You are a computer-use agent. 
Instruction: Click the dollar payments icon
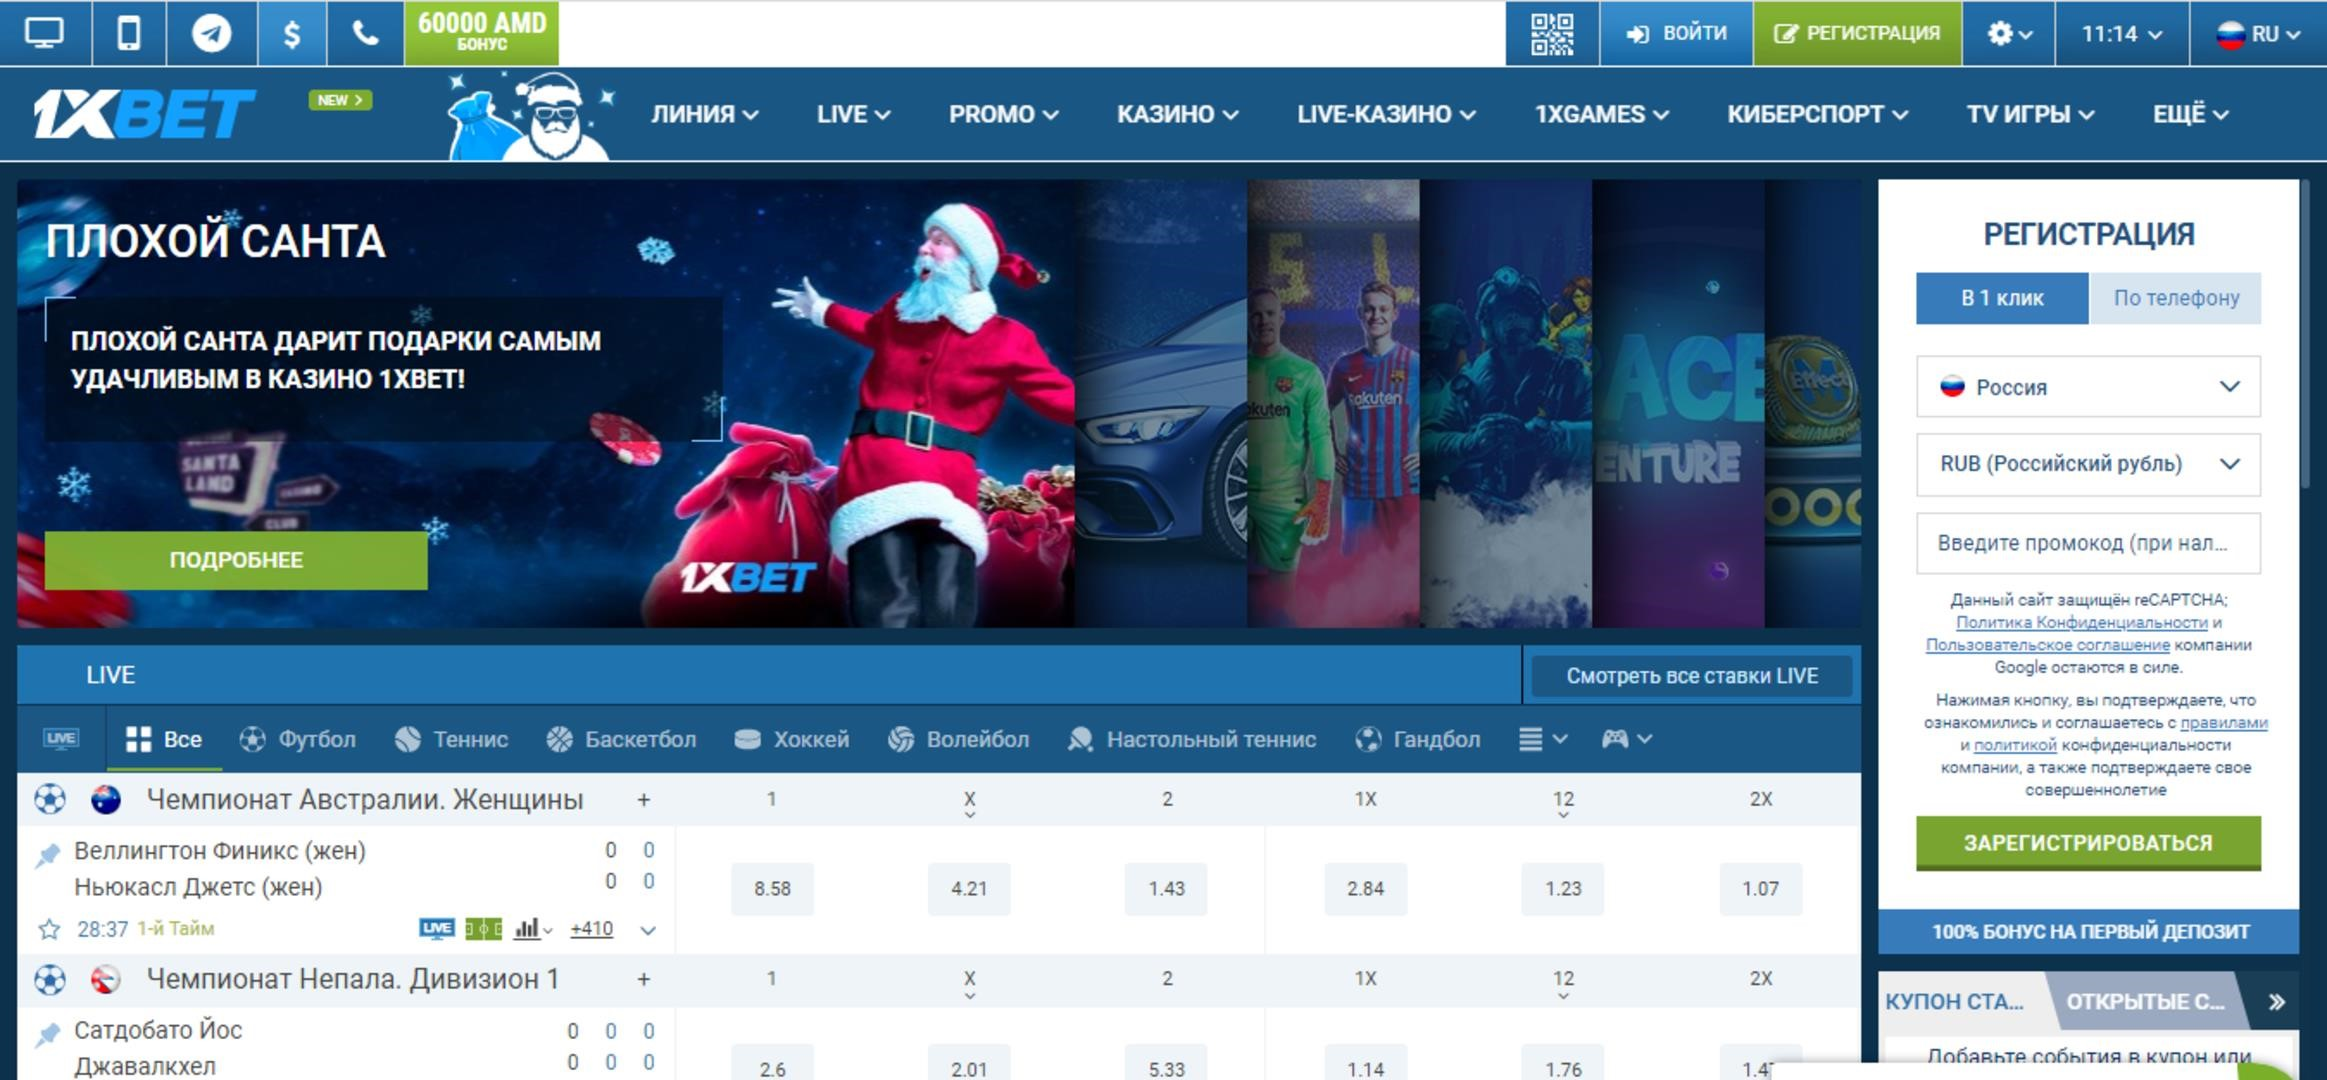click(291, 33)
